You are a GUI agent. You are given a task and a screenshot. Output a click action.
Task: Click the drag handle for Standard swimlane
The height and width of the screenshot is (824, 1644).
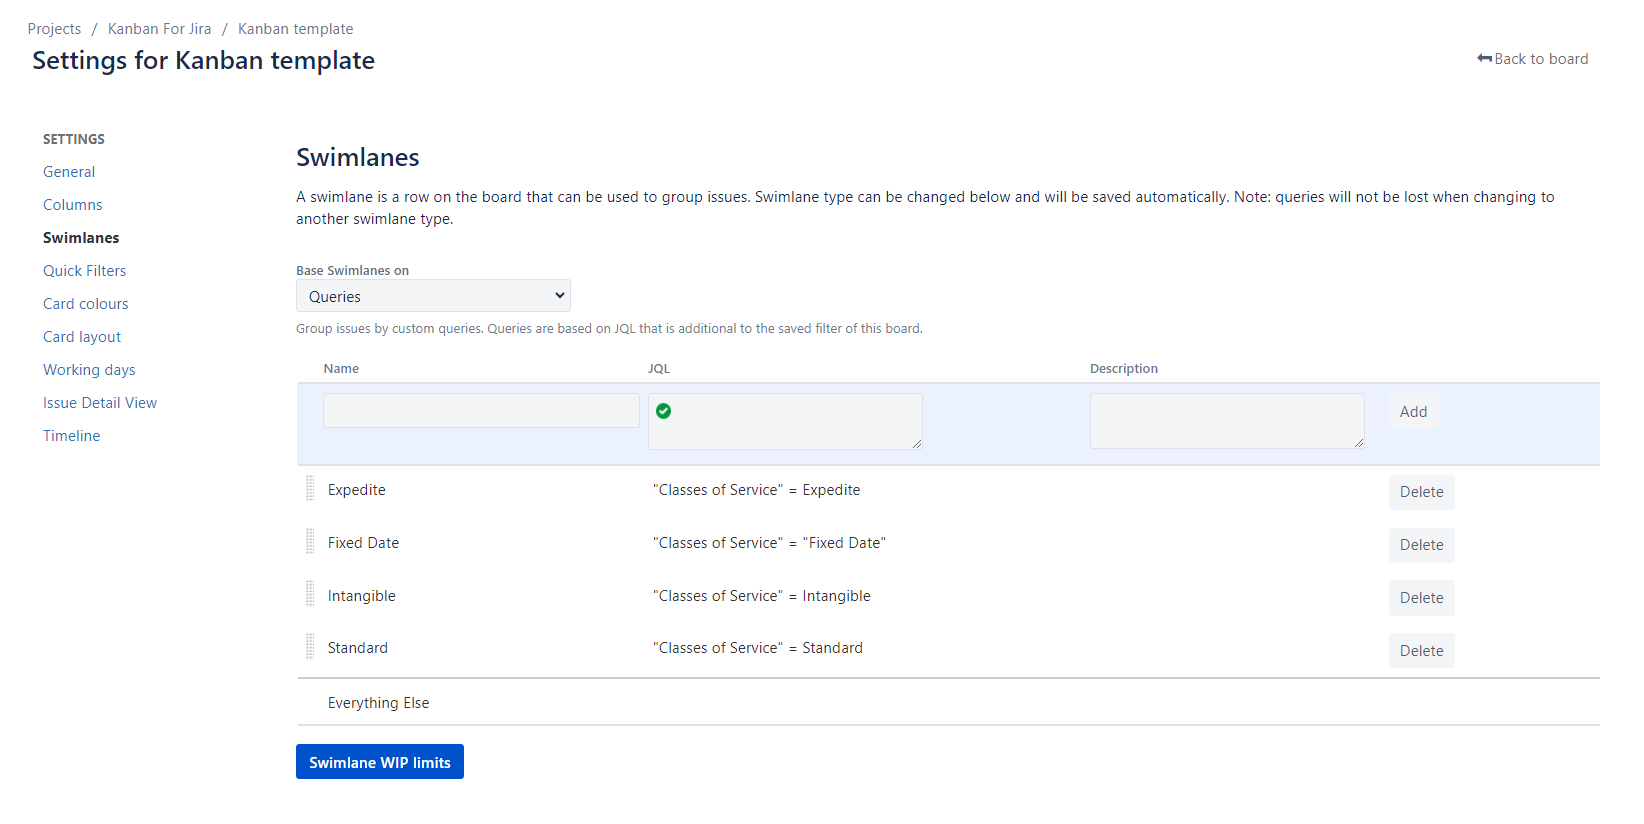[x=310, y=647]
